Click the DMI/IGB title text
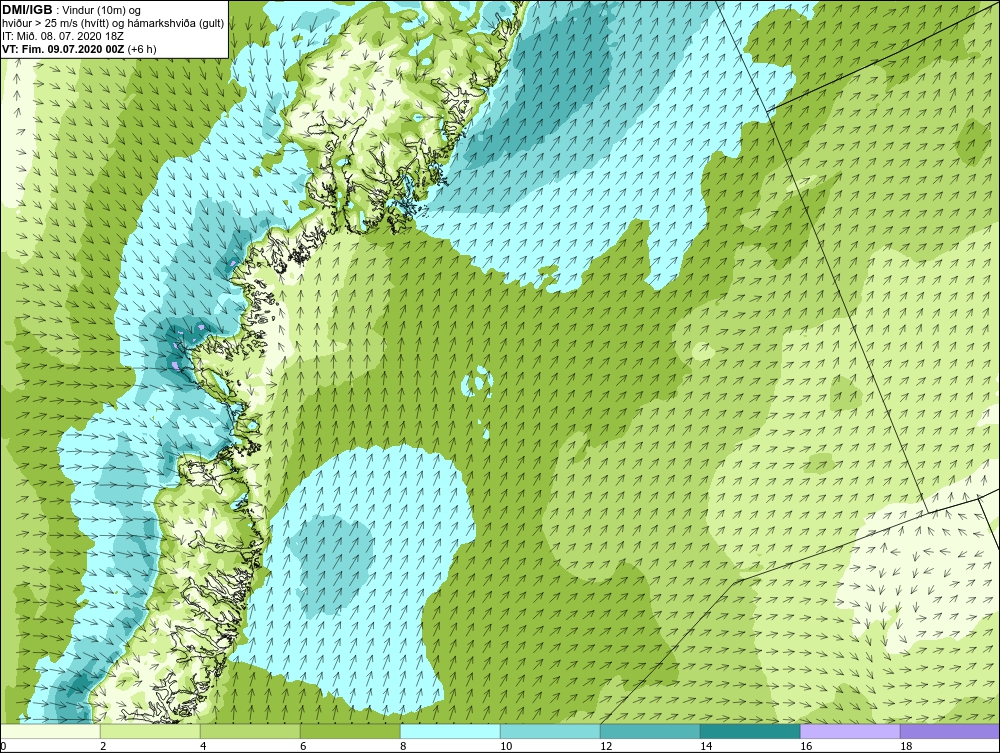The width and height of the screenshot is (1000, 753). 27,10
